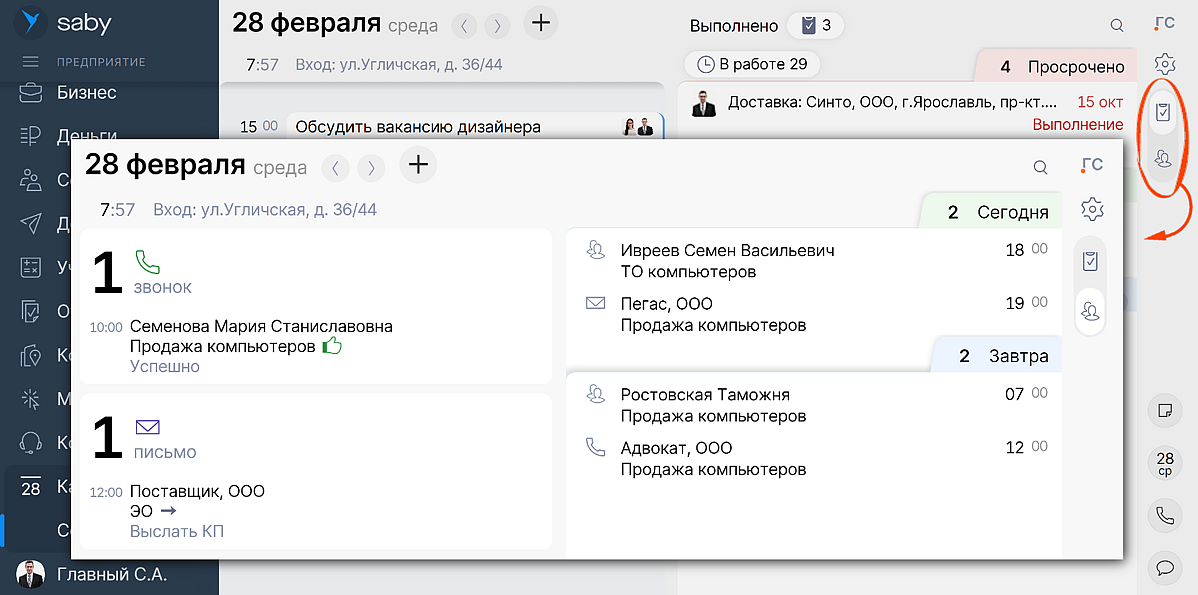Image resolution: width=1198 pixels, height=595 pixels.
Task: Click the phone calls icon in right sidebar
Action: 1163,516
